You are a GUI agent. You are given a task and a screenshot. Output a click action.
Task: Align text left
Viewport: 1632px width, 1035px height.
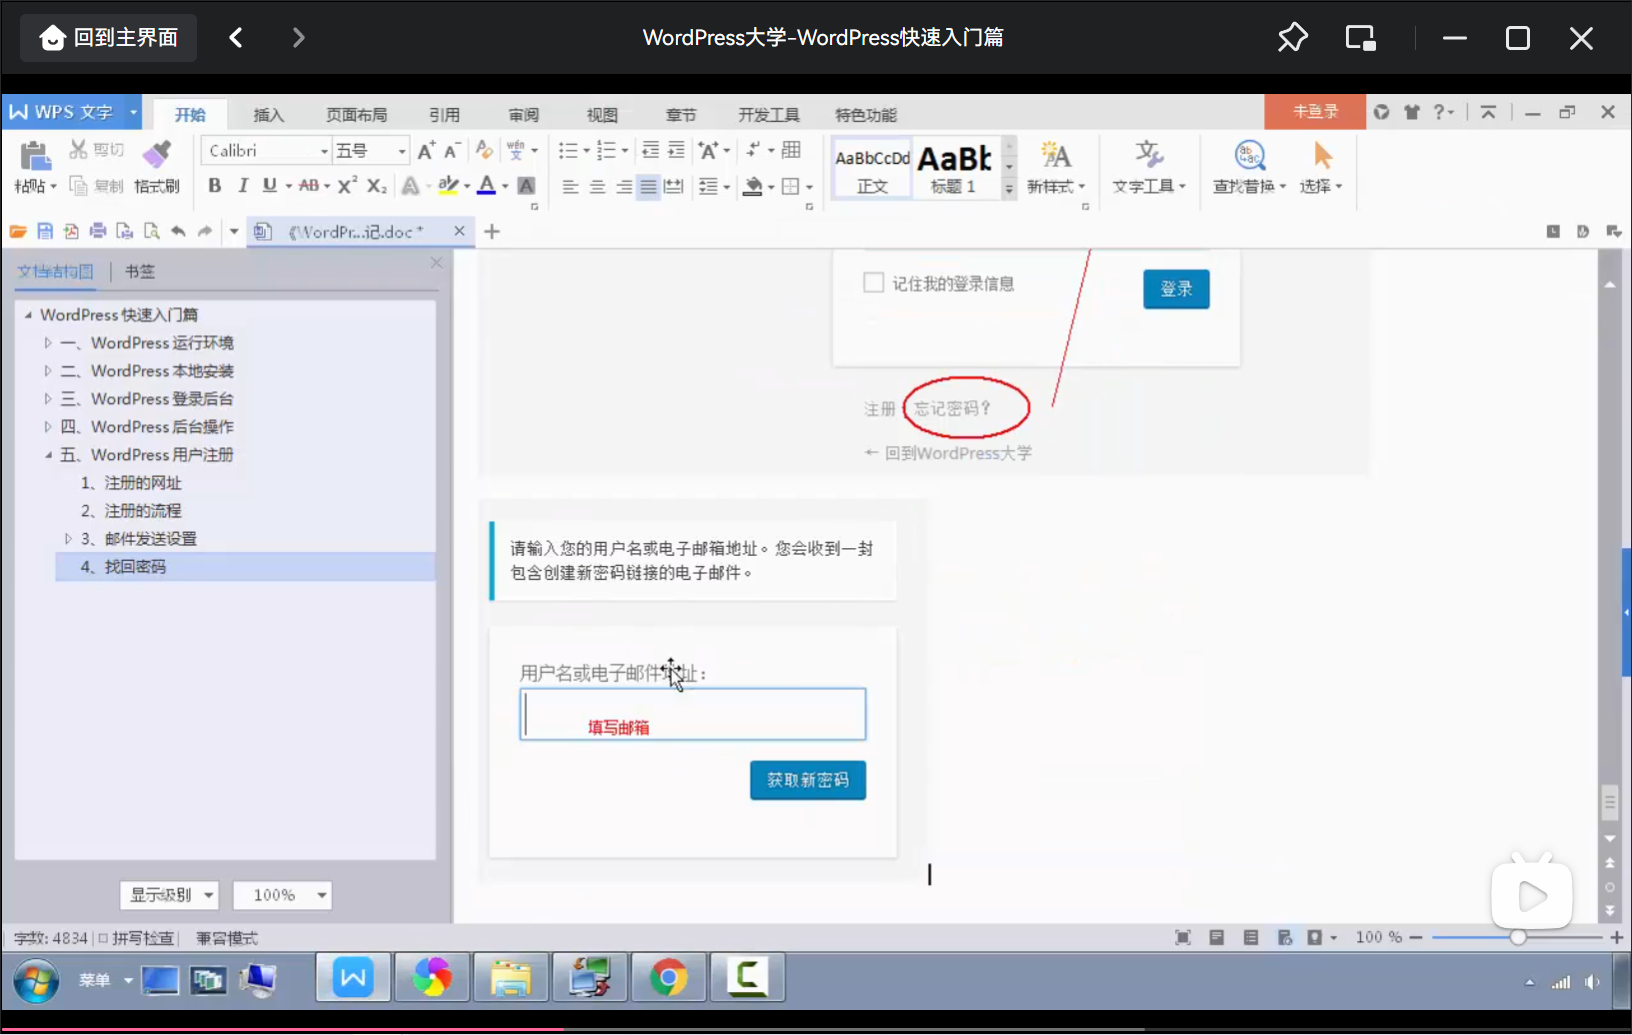click(x=570, y=187)
